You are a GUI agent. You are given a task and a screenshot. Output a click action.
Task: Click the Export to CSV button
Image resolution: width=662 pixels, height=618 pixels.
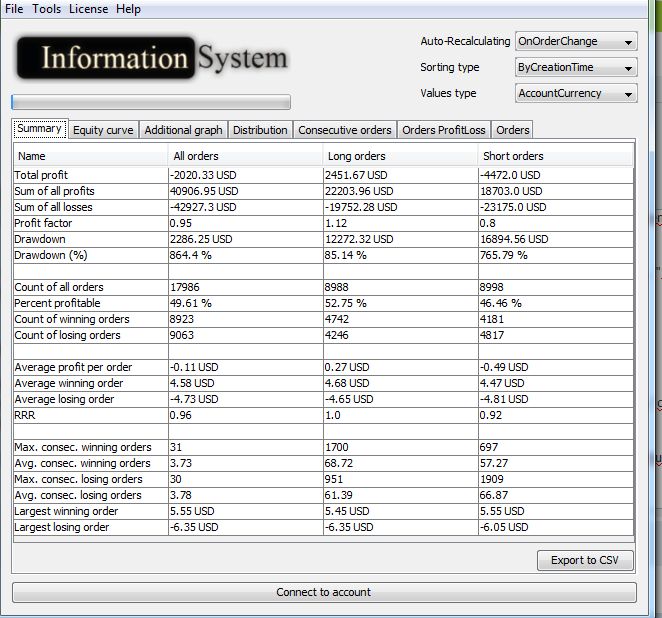[585, 560]
